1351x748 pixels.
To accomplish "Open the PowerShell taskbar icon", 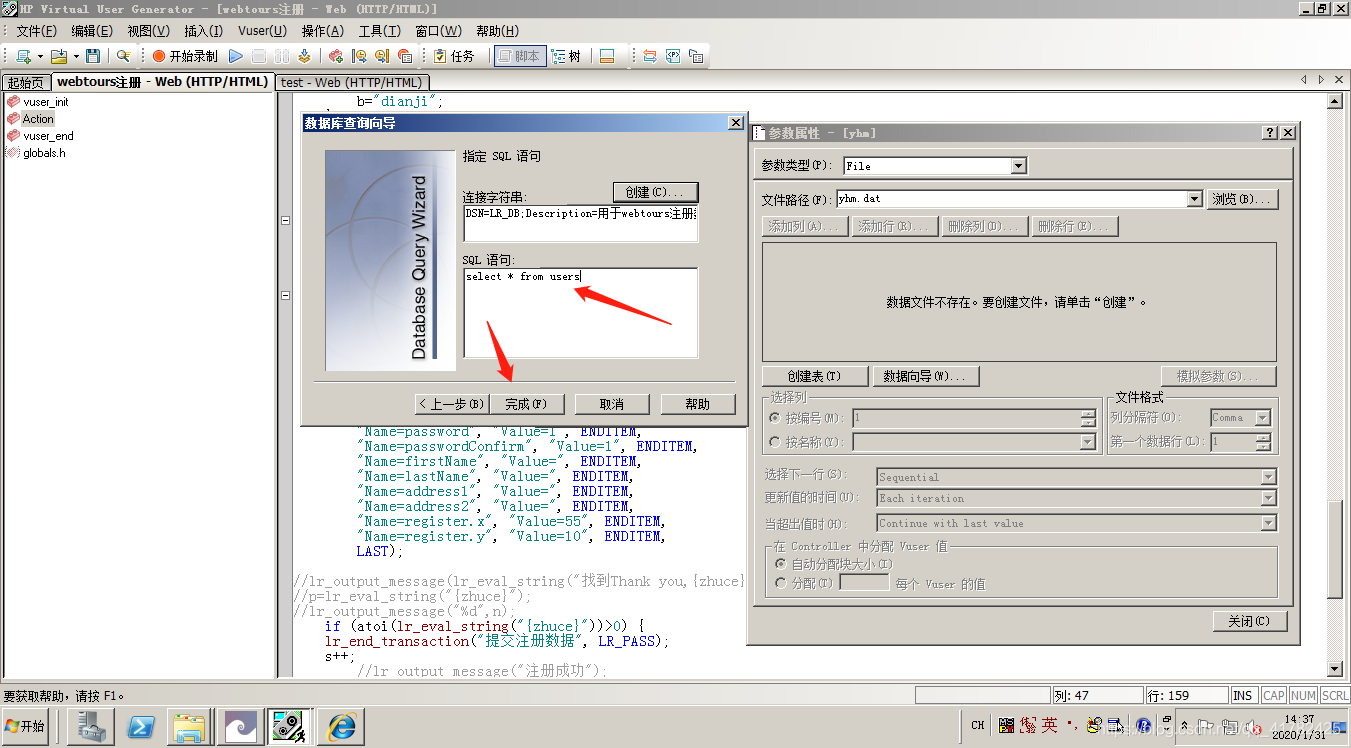I will [x=140, y=727].
